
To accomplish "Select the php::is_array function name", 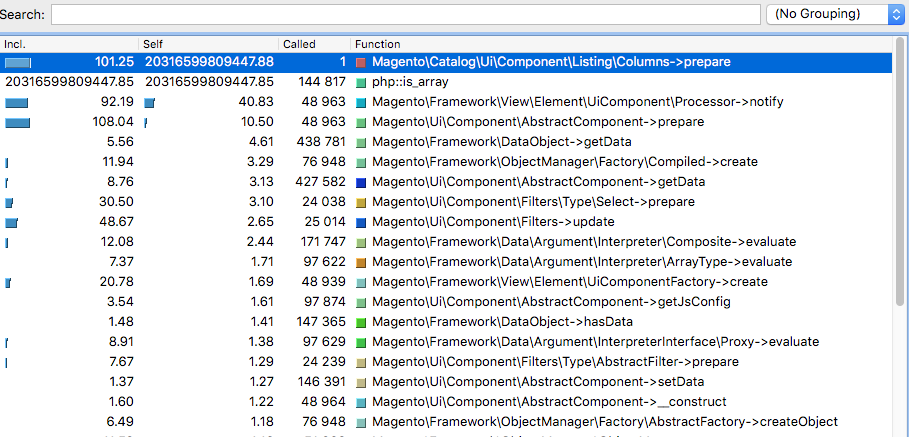I will 410,82.
